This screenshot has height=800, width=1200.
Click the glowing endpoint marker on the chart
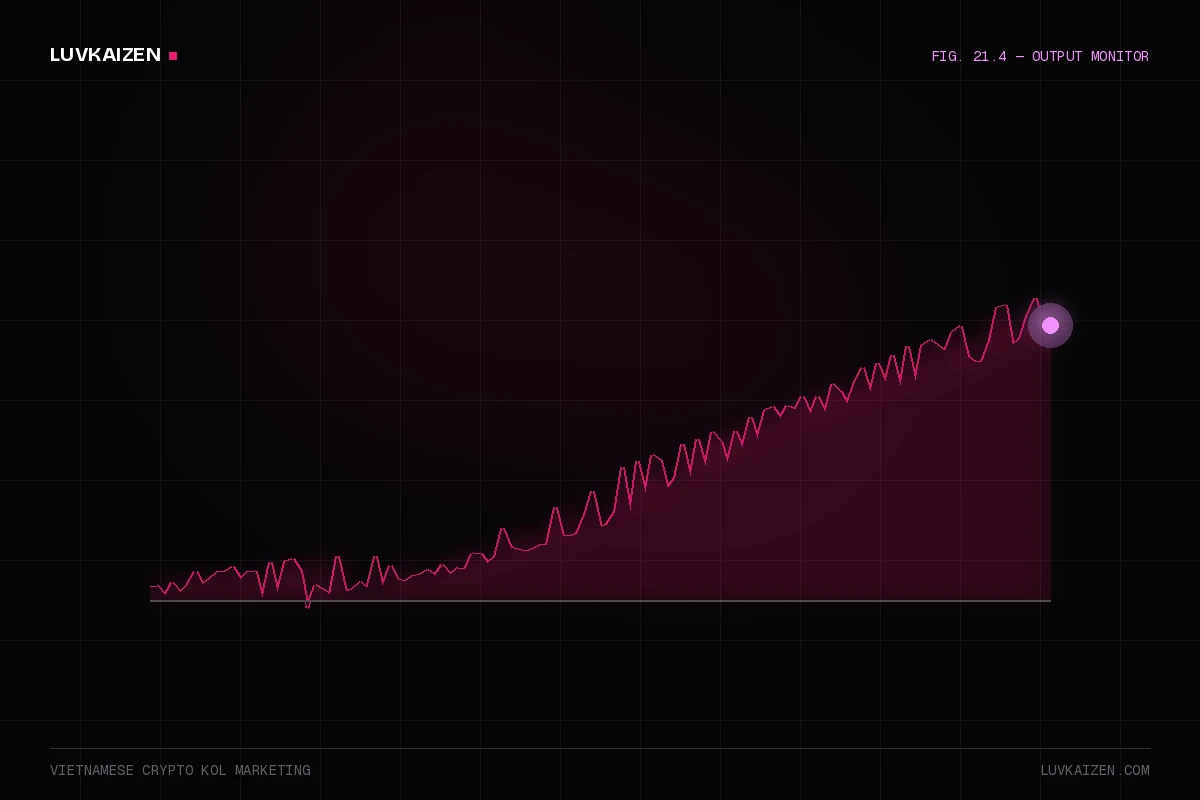click(1050, 325)
